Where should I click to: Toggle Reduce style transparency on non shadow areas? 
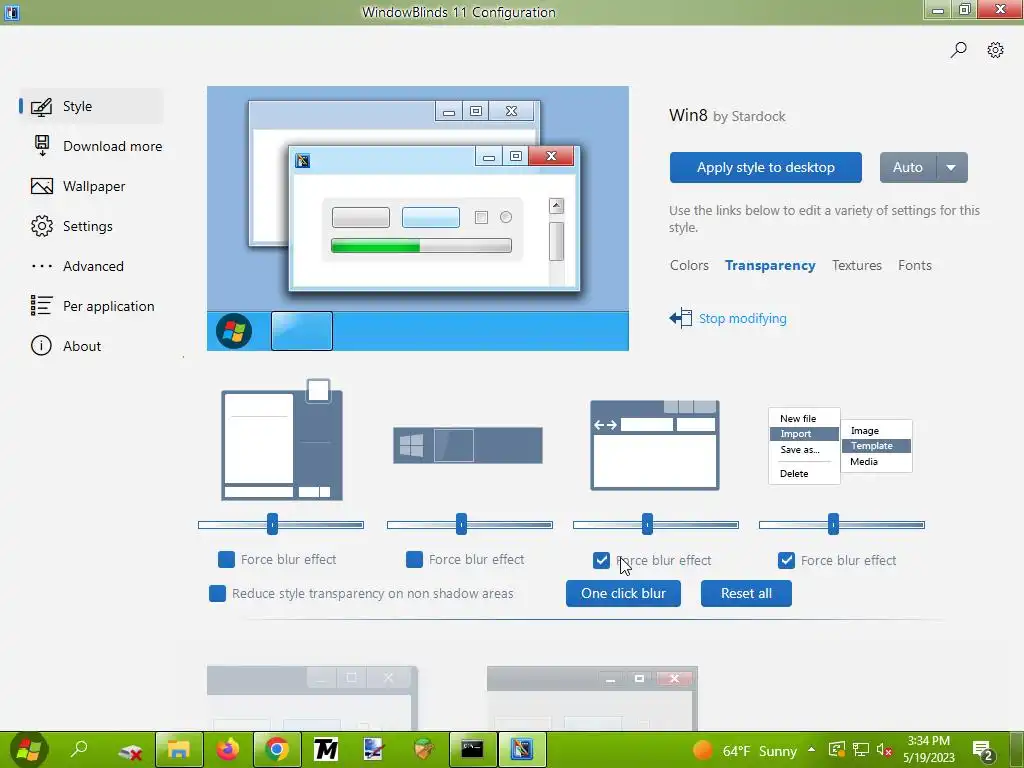click(x=217, y=594)
